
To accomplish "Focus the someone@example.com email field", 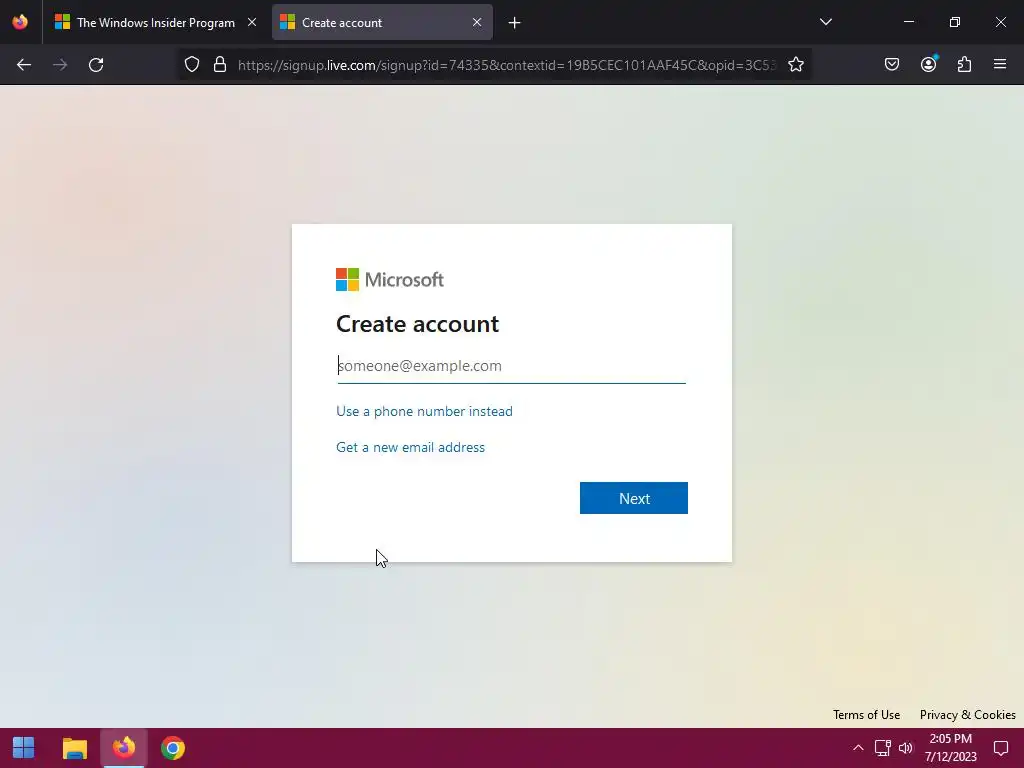I will pos(511,366).
